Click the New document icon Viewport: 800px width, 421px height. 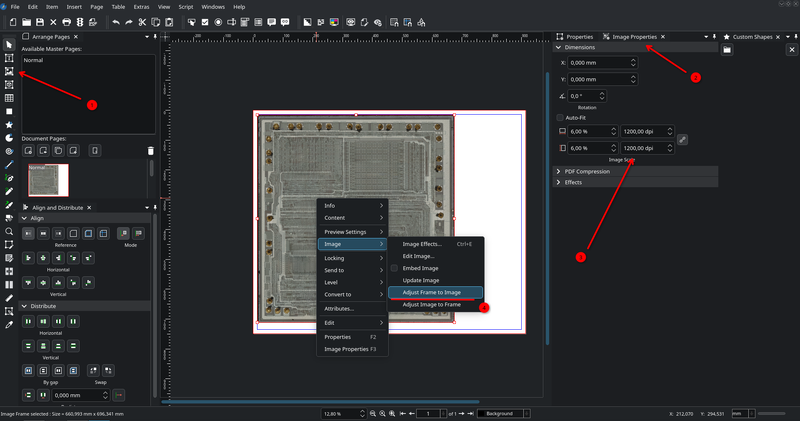click(13, 22)
